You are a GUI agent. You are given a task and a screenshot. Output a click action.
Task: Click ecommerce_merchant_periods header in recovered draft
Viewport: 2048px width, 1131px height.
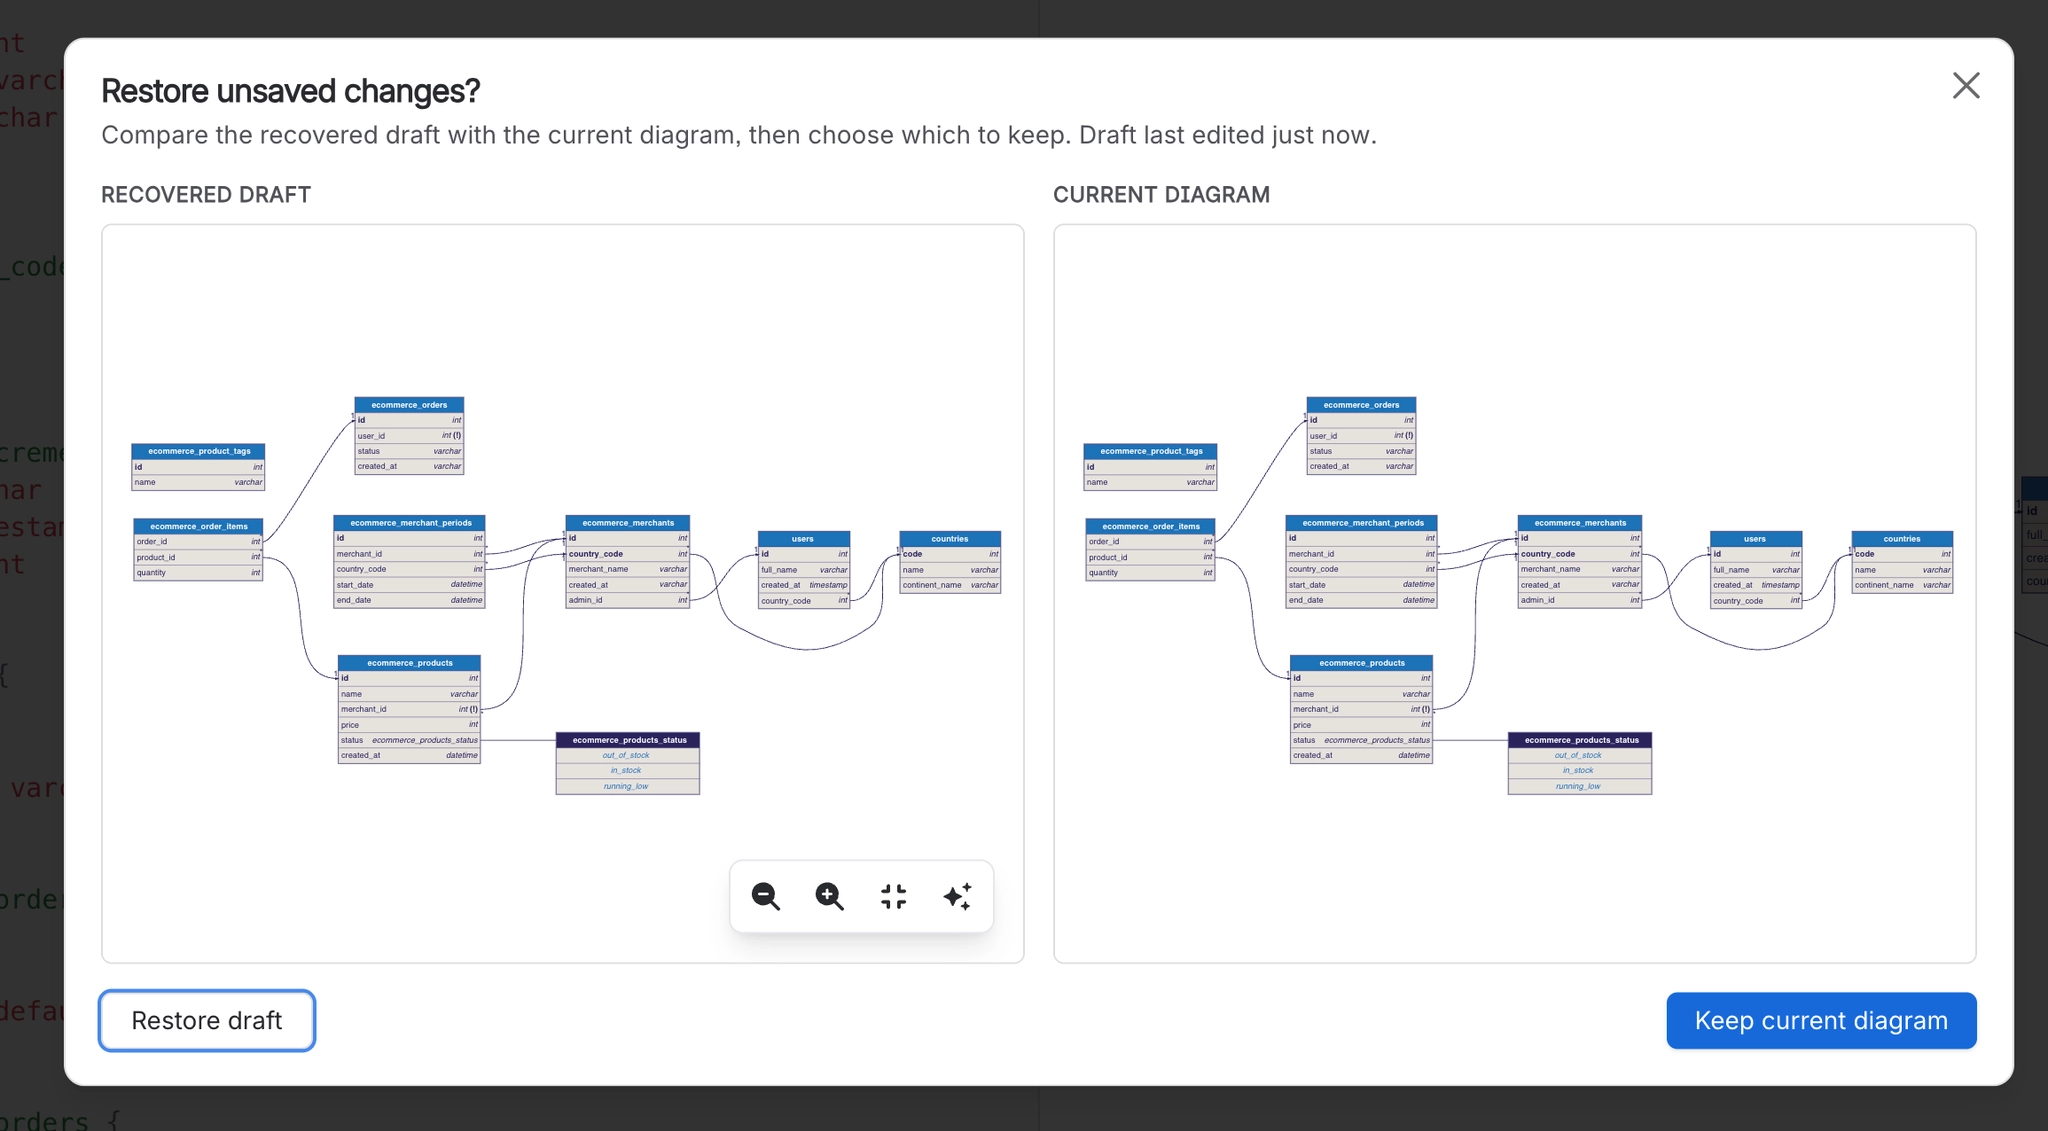(410, 523)
